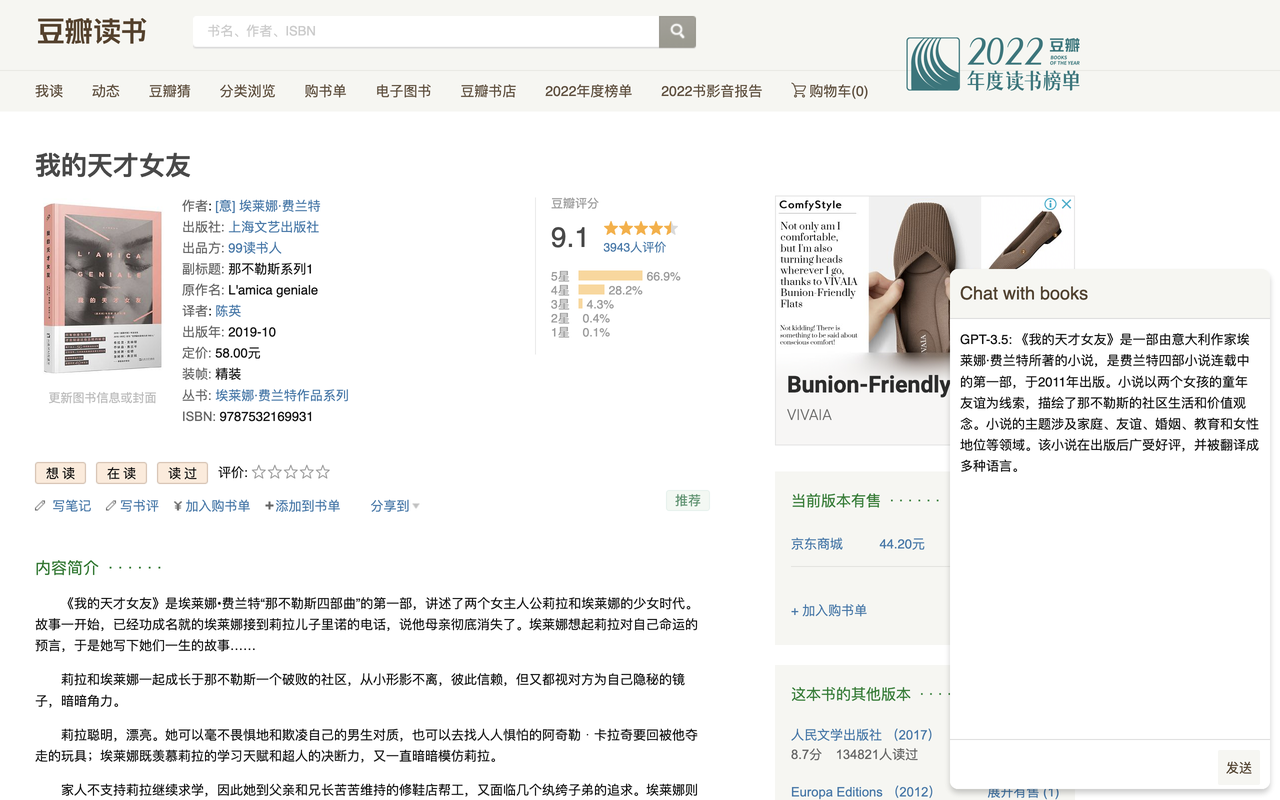Open author link 埃莱娜·费兰特

tap(268, 206)
